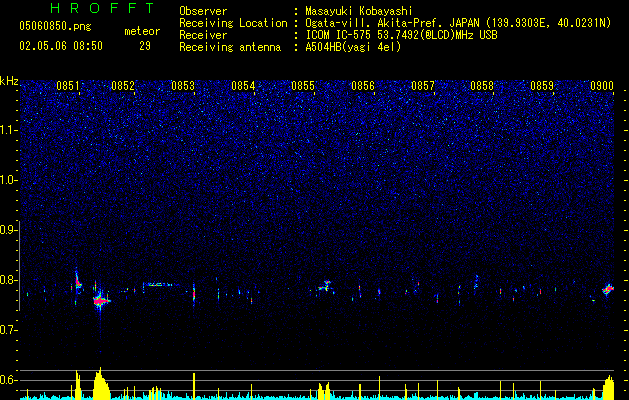This screenshot has height=400, width=629.
Task: Click the HROFFT title text
Action: click(x=102, y=8)
